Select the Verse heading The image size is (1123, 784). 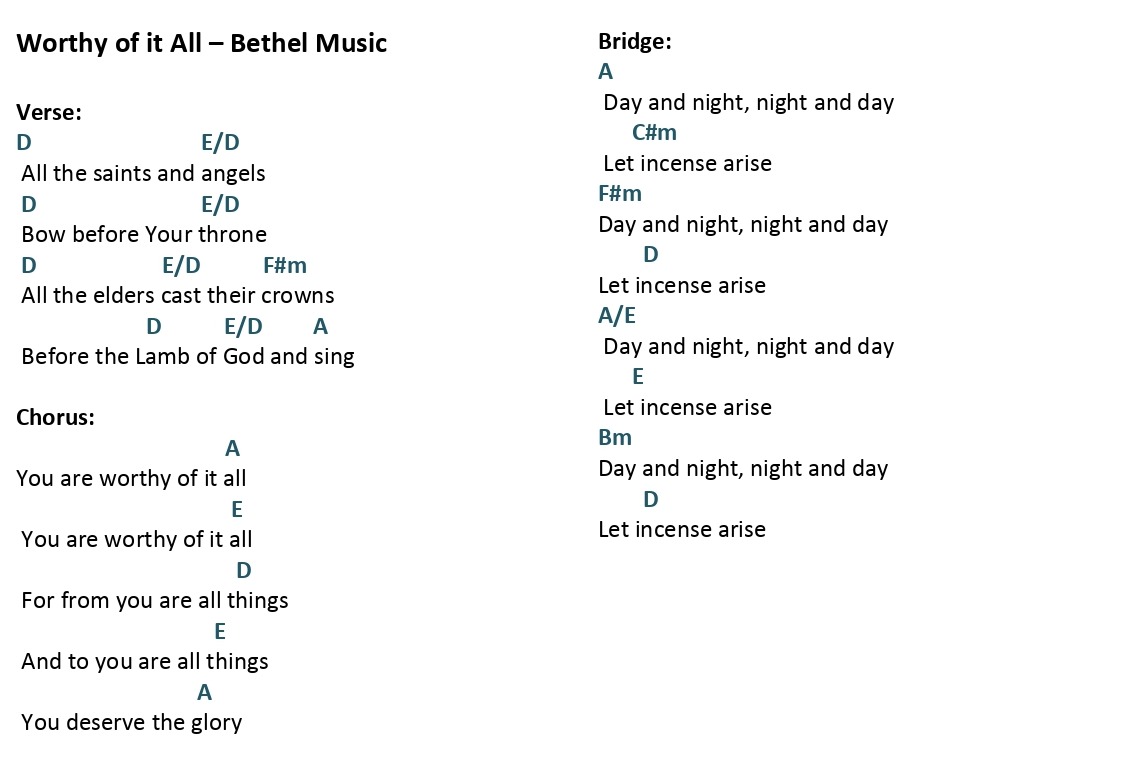pyautogui.click(x=49, y=112)
